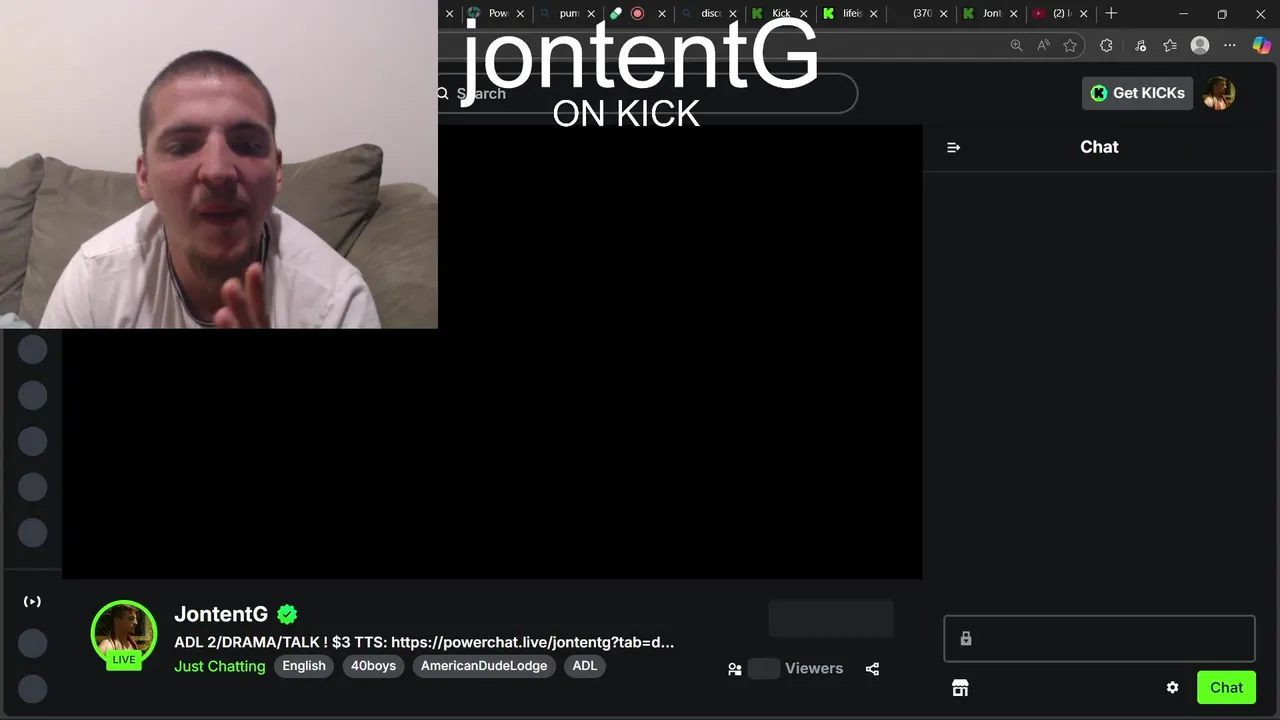Click the live broadcast sidebar icon
The image size is (1280, 720).
(x=32, y=601)
